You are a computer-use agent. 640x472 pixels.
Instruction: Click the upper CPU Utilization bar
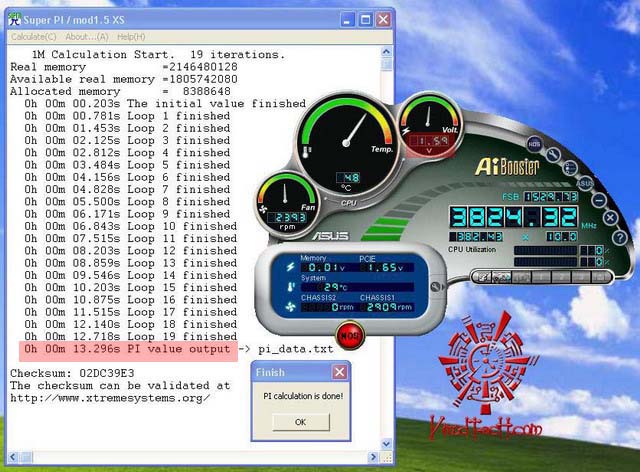click(x=545, y=250)
